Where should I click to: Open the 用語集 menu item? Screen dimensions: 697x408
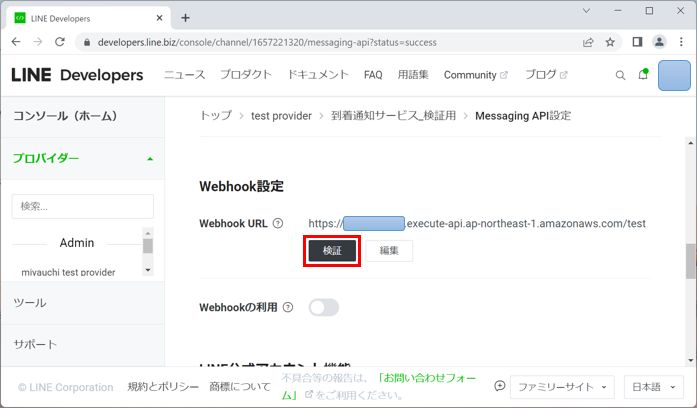[x=413, y=75]
